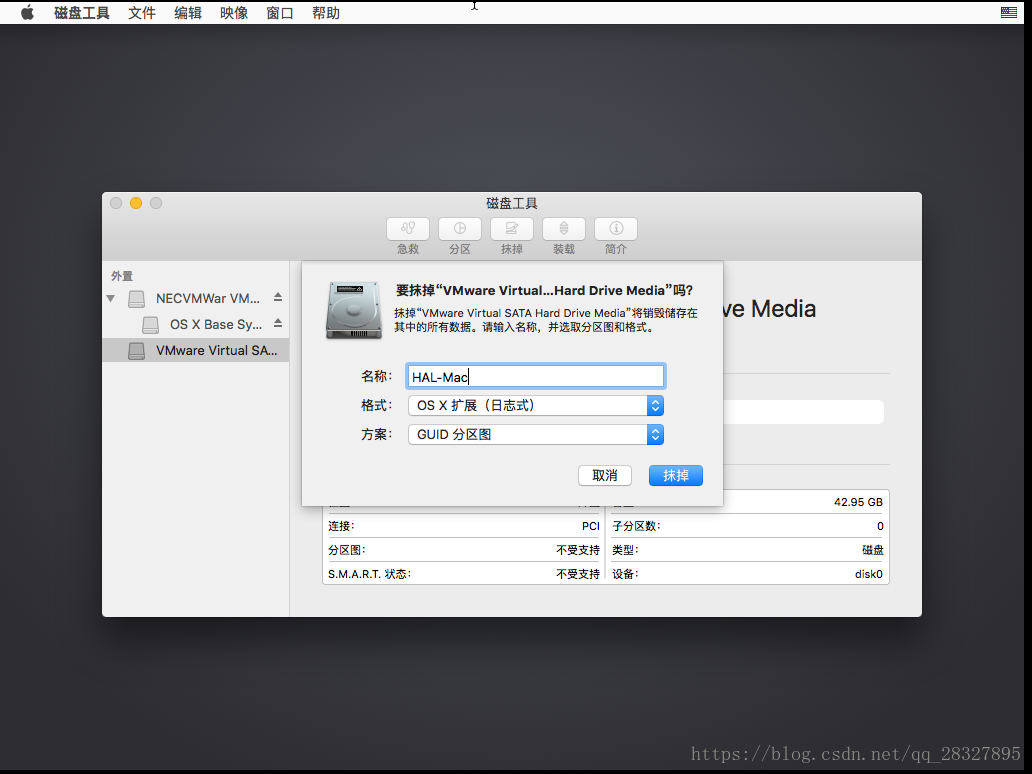The image size is (1032, 774).
Task: Eject the NECVMWar VM... disk
Action: [x=278, y=297]
